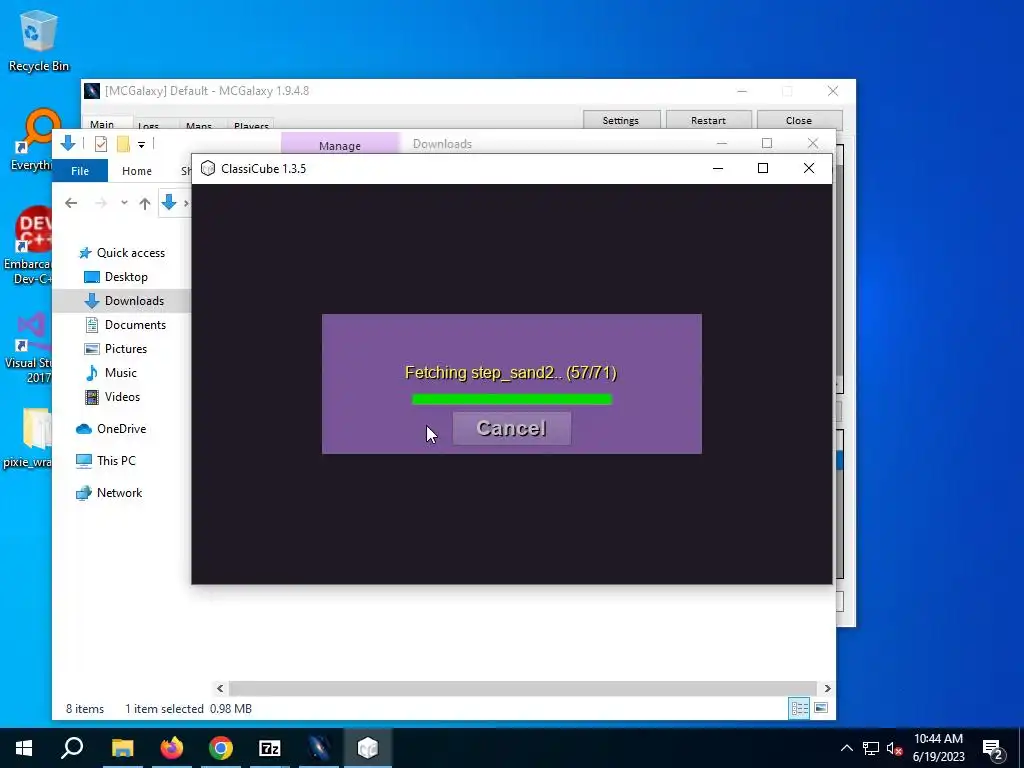The image size is (1024, 768).
Task: Click the muted volume icon in system tray
Action: tap(894, 748)
